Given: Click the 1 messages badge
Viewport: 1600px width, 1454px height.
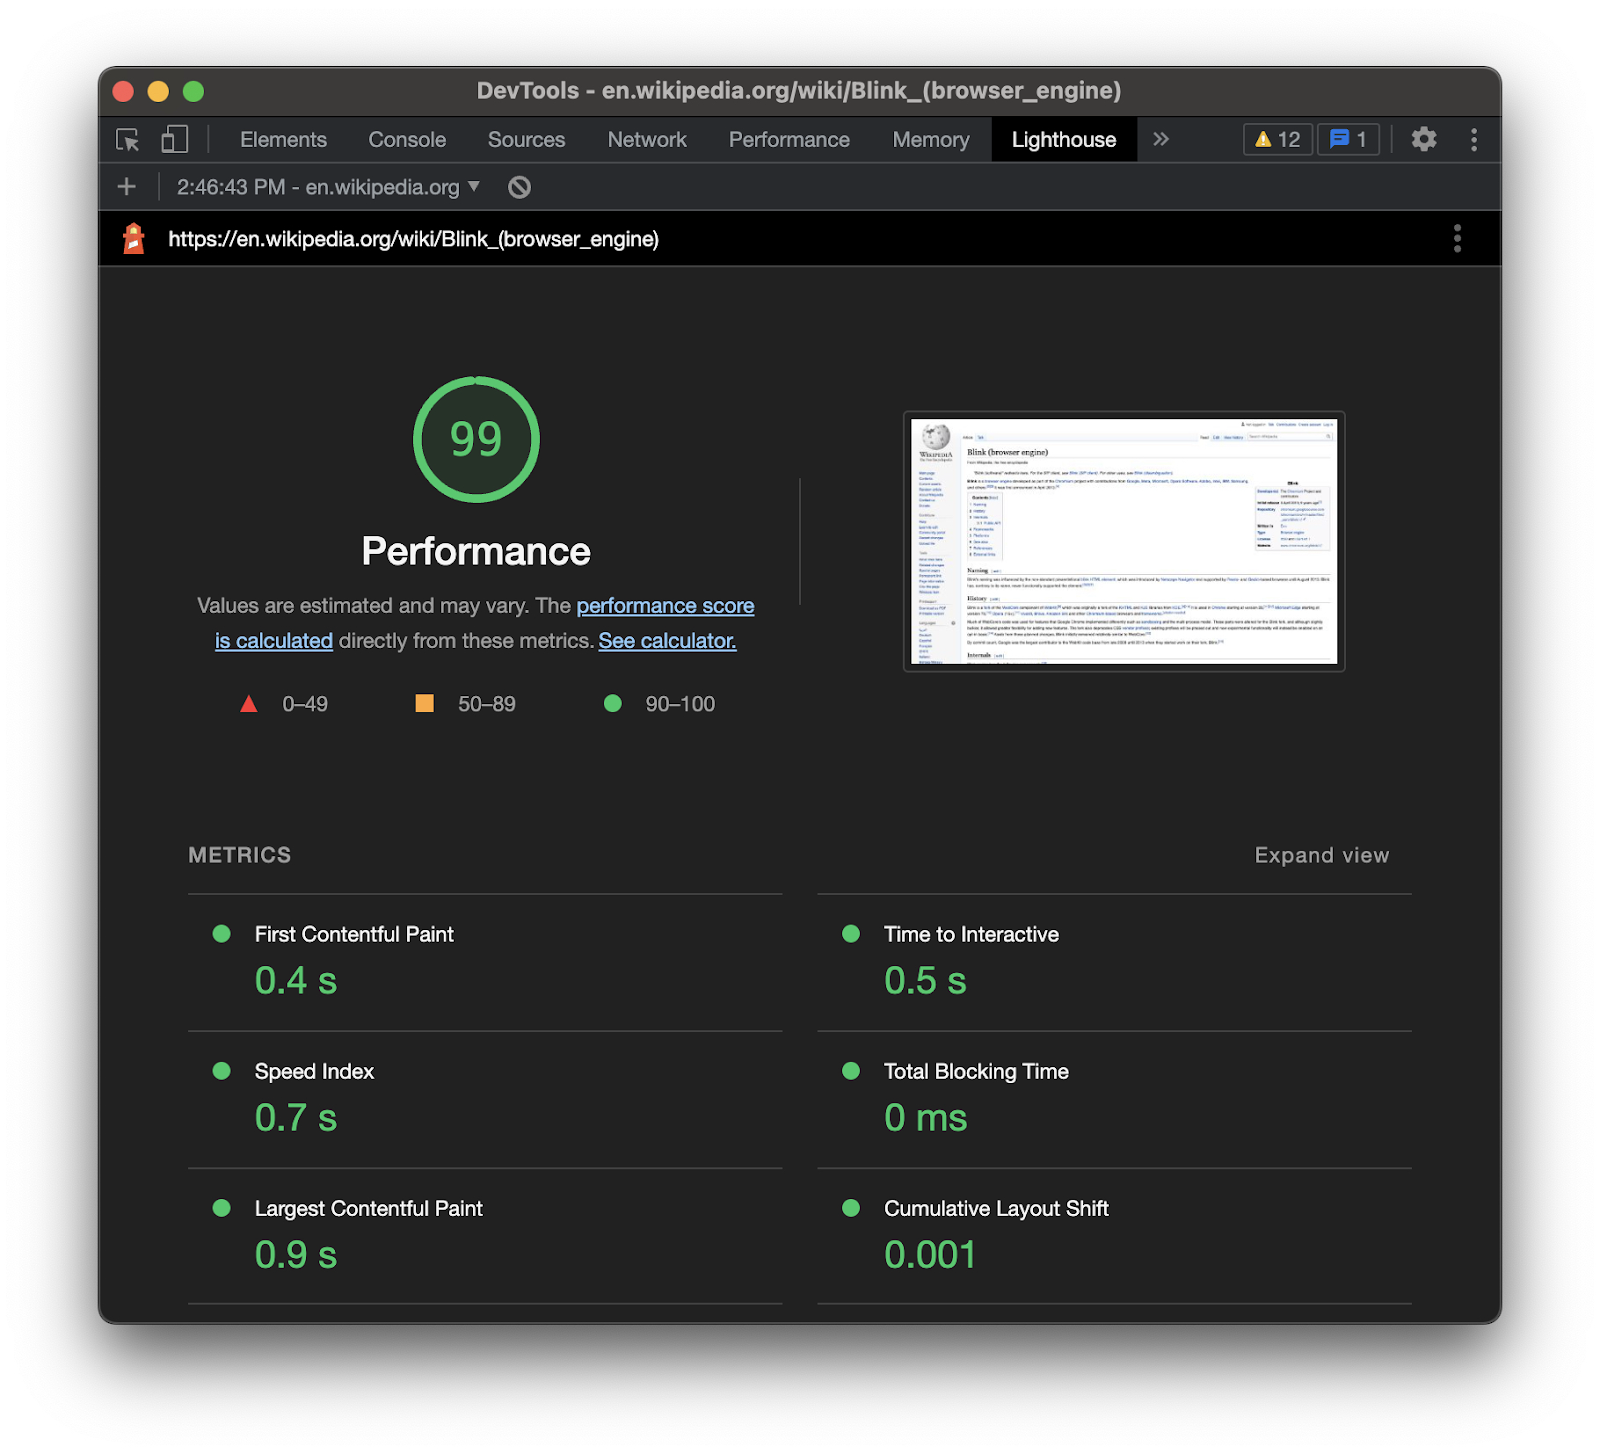Looking at the screenshot, I should pos(1348,139).
